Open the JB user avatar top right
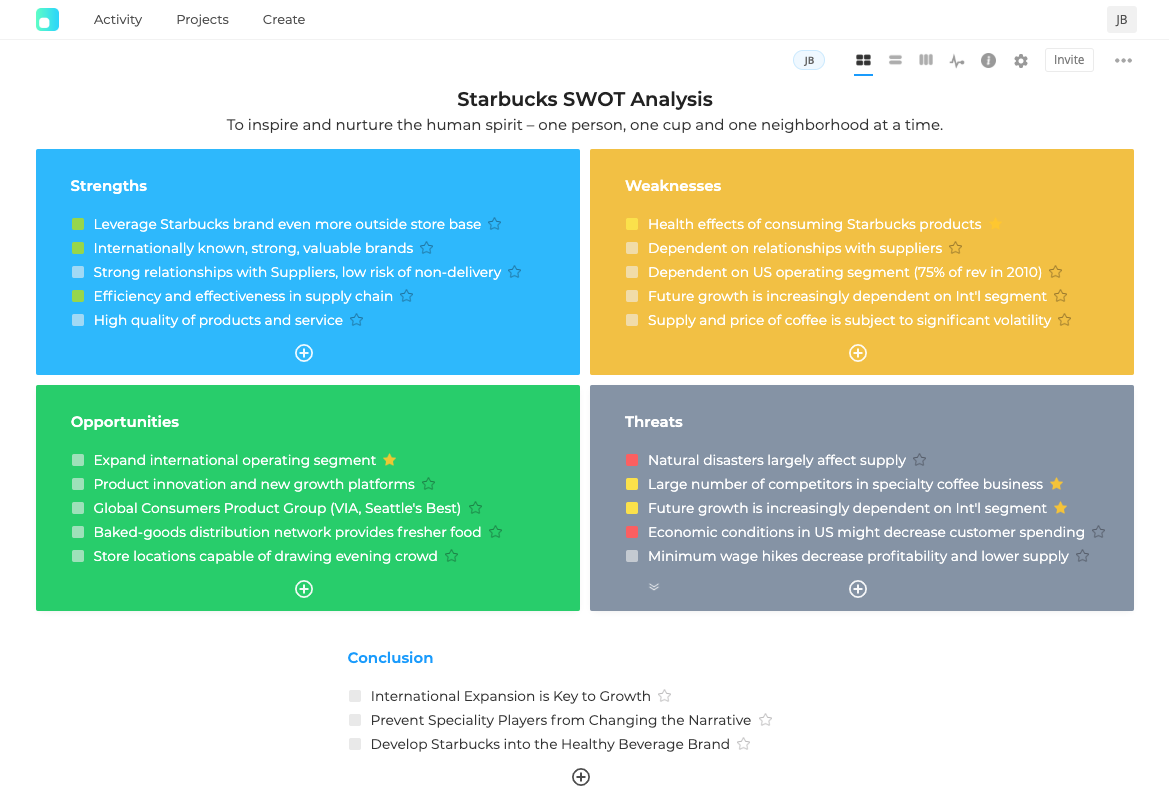This screenshot has height=810, width=1169. coord(1121,20)
